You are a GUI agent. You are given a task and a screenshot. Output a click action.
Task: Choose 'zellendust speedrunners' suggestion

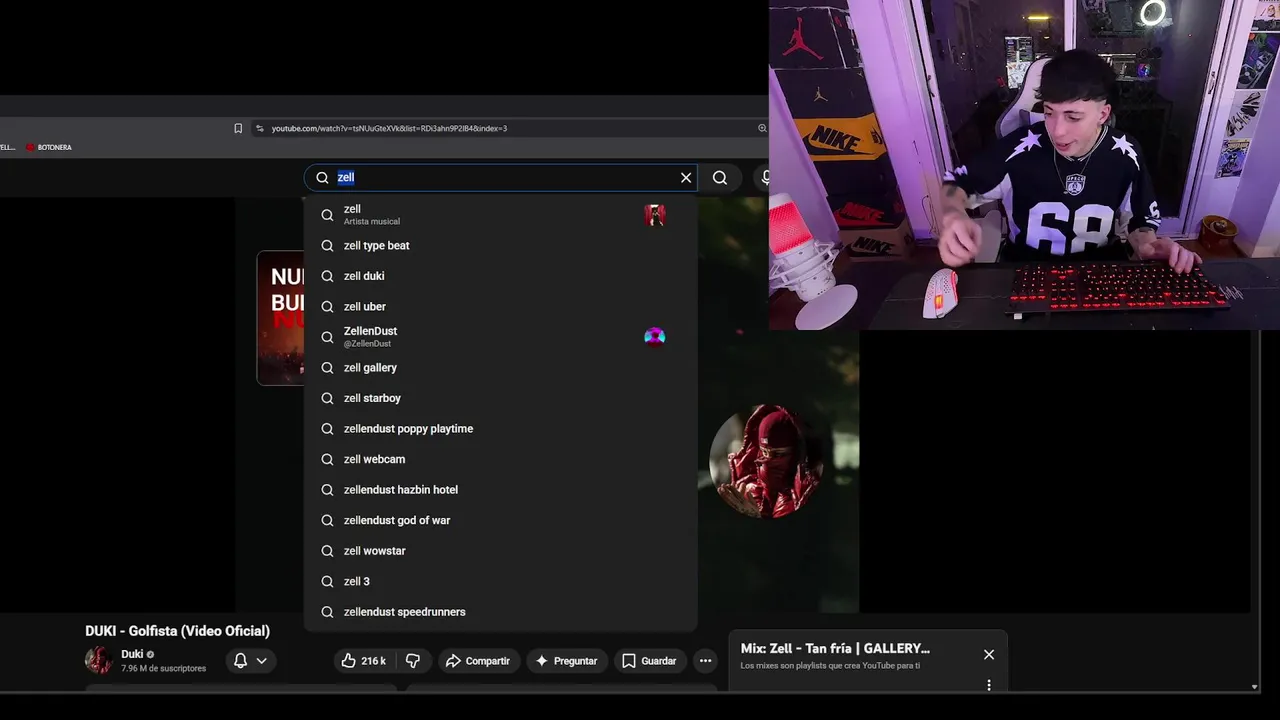500,611
